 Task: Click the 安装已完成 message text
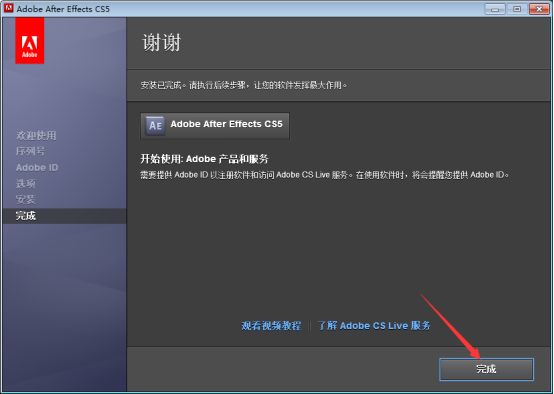tap(244, 85)
